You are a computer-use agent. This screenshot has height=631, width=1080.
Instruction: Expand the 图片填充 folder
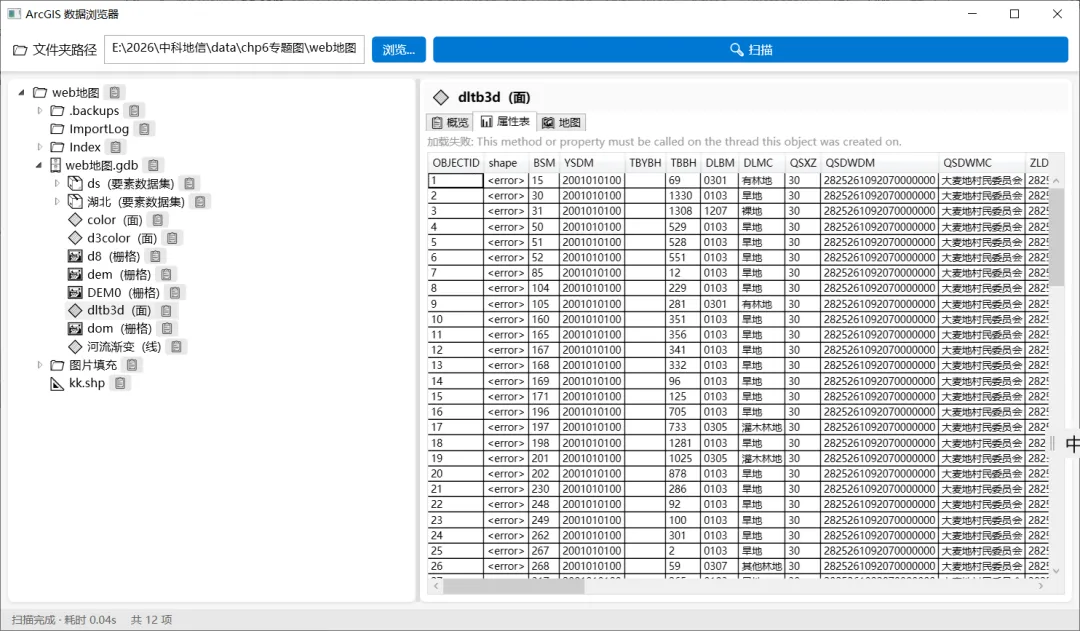(39, 365)
